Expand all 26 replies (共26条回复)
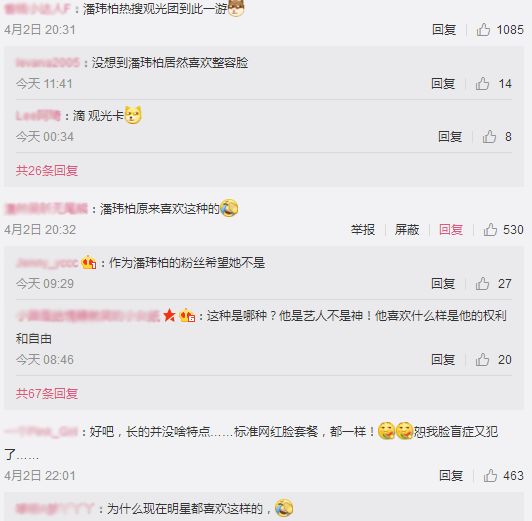 click(x=47, y=170)
